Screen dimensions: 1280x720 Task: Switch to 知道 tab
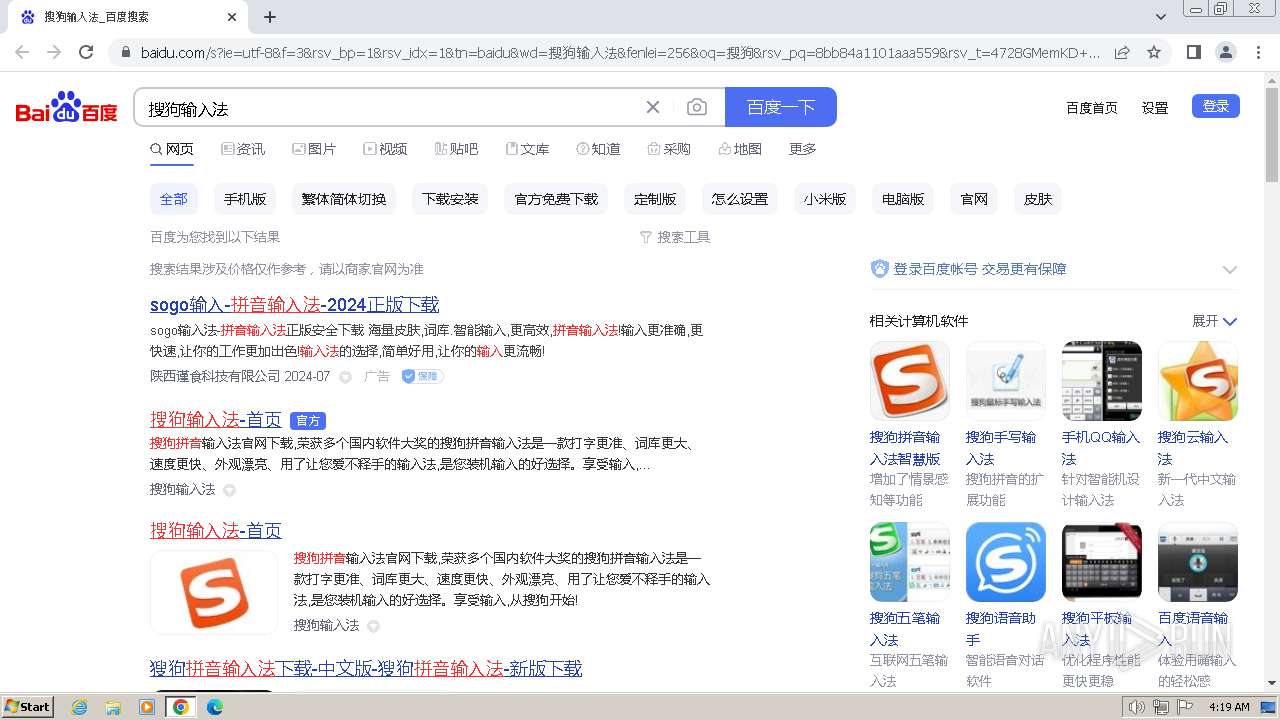tap(598, 149)
